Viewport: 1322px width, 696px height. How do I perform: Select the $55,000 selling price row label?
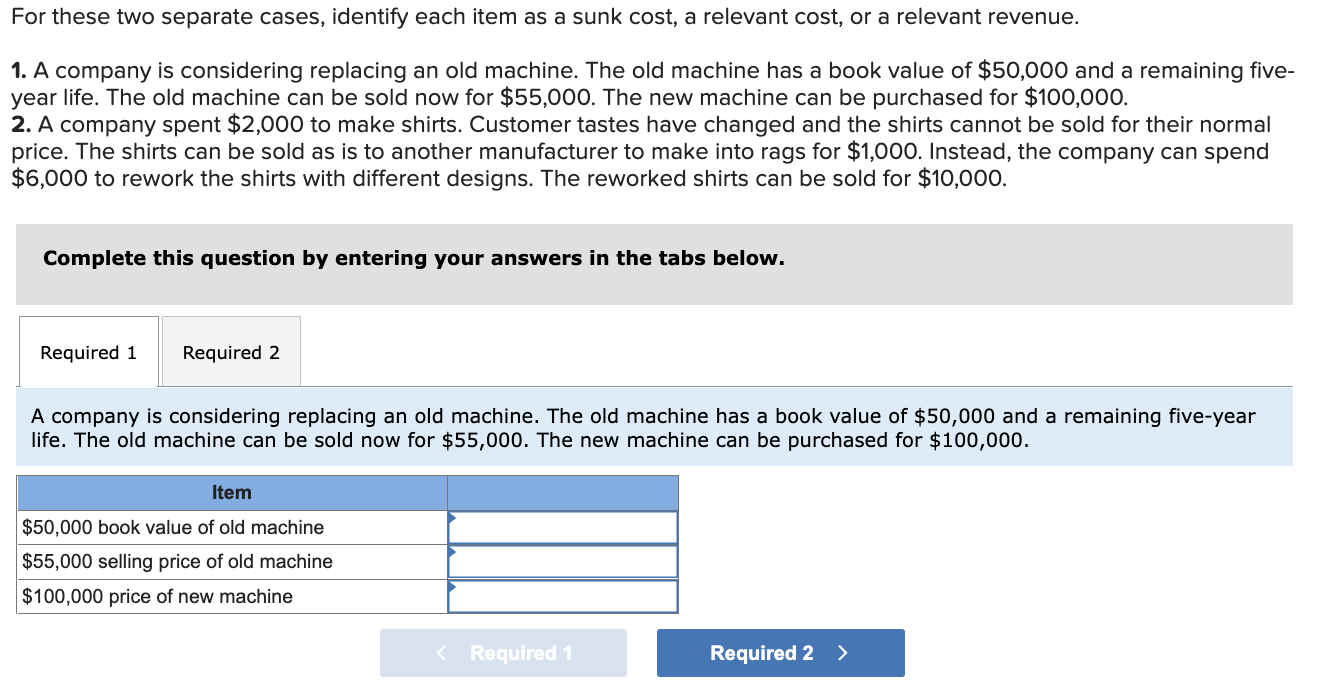178,561
